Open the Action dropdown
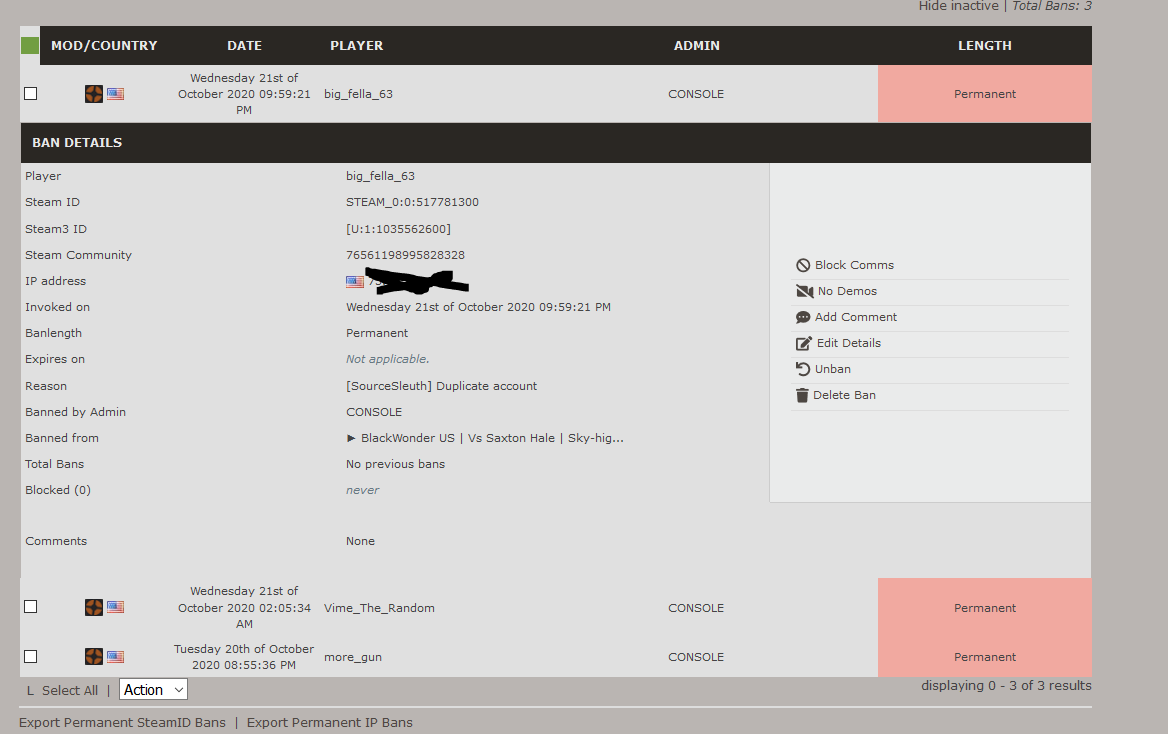 coord(153,690)
